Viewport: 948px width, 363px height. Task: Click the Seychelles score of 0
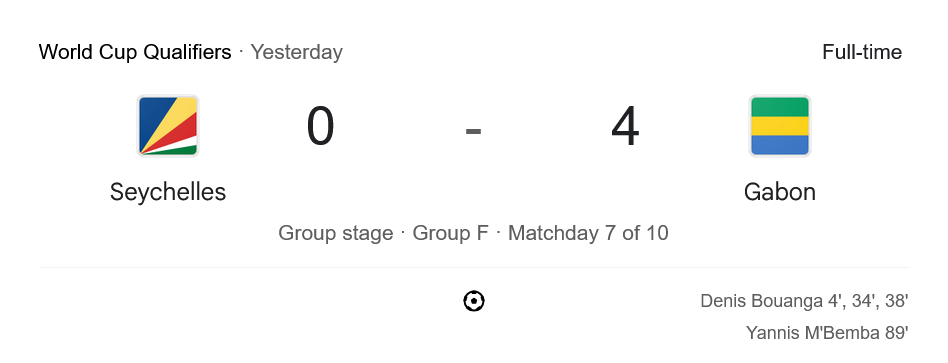coord(320,126)
